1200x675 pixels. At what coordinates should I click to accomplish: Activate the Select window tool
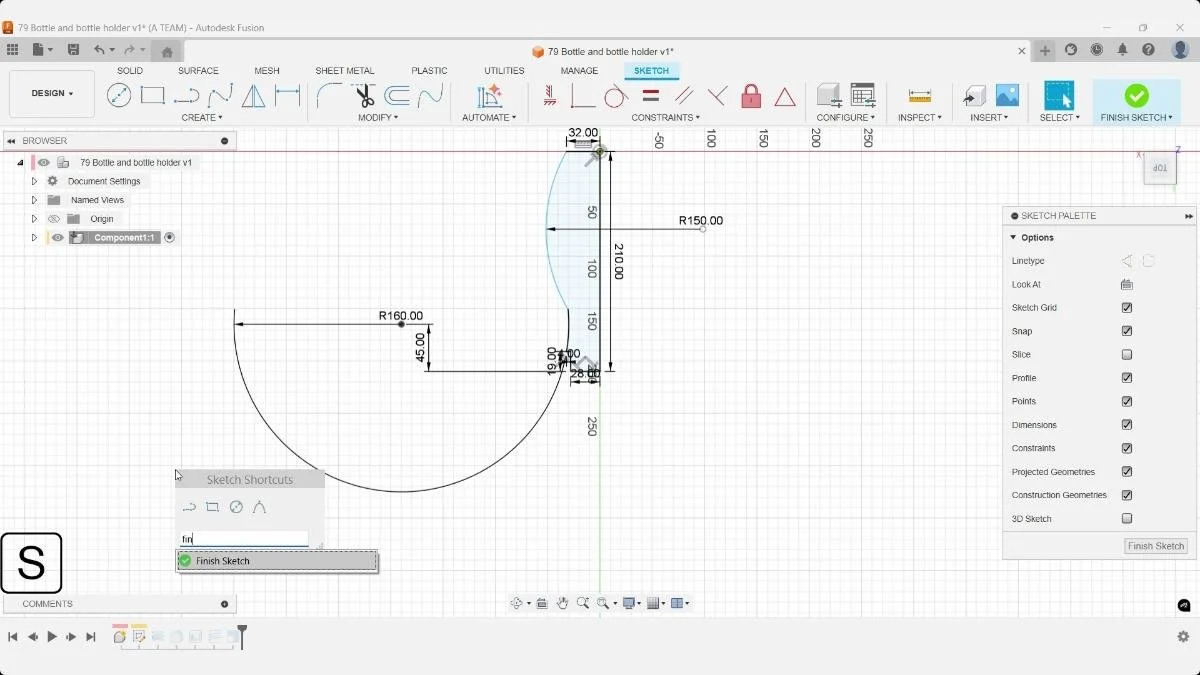[x=1059, y=96]
